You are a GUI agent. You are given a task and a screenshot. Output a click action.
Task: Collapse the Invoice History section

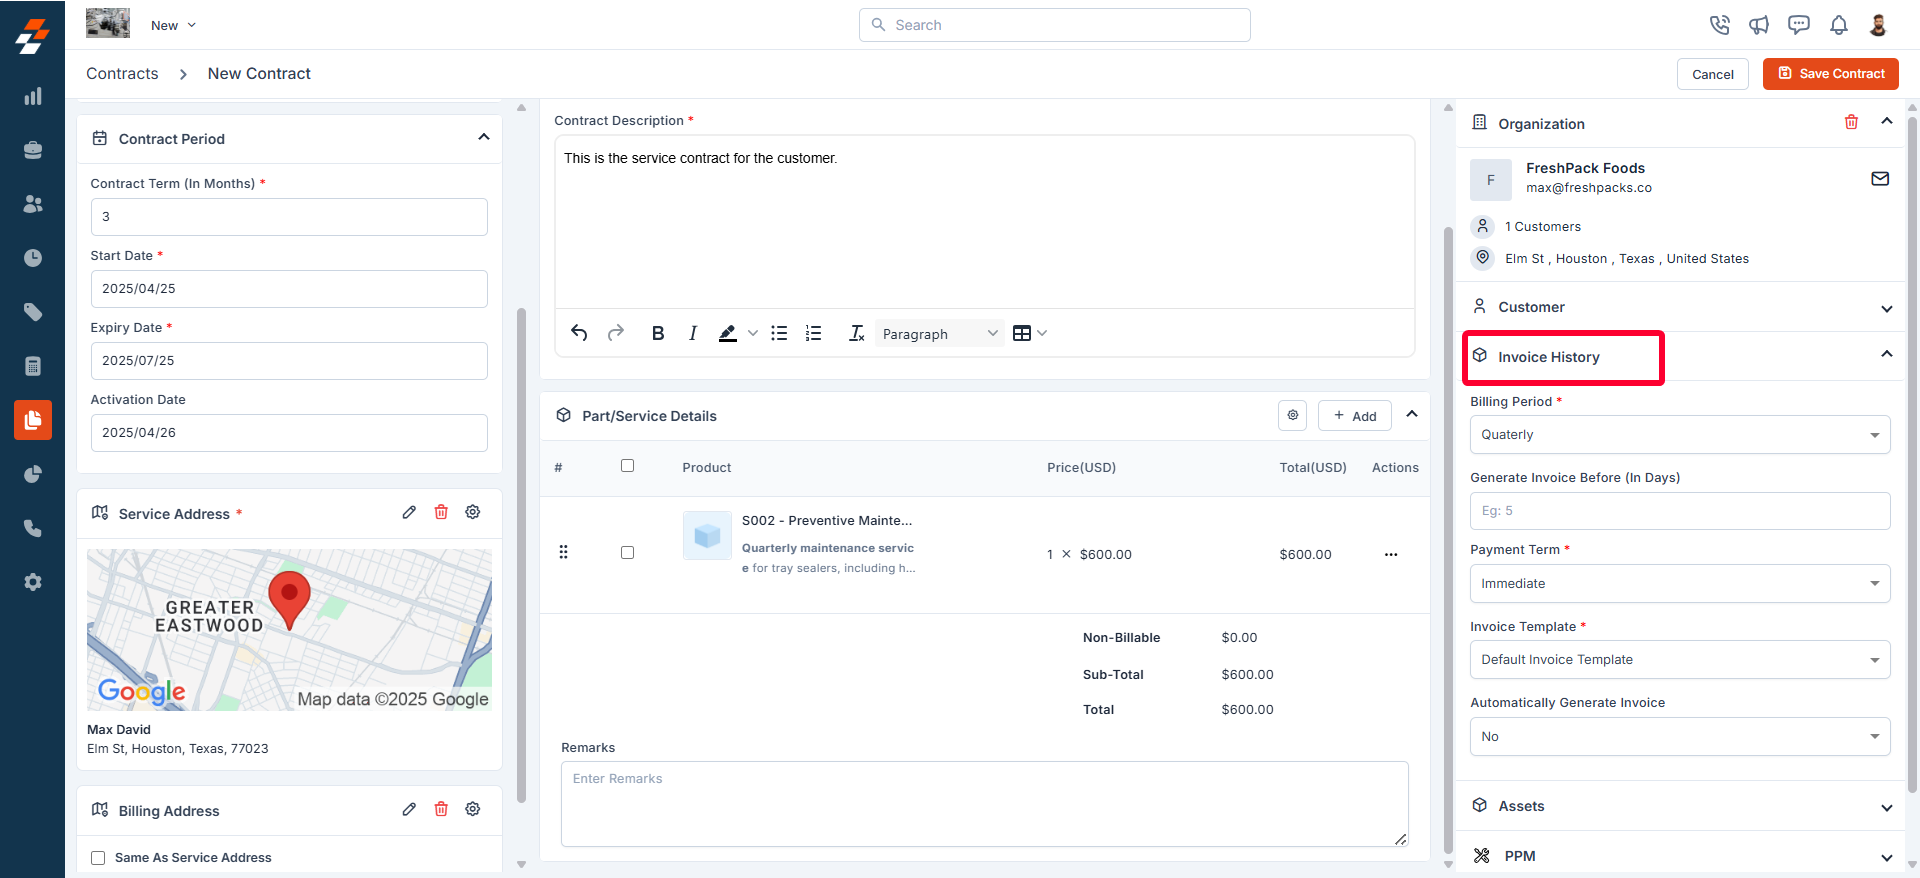point(1887,354)
